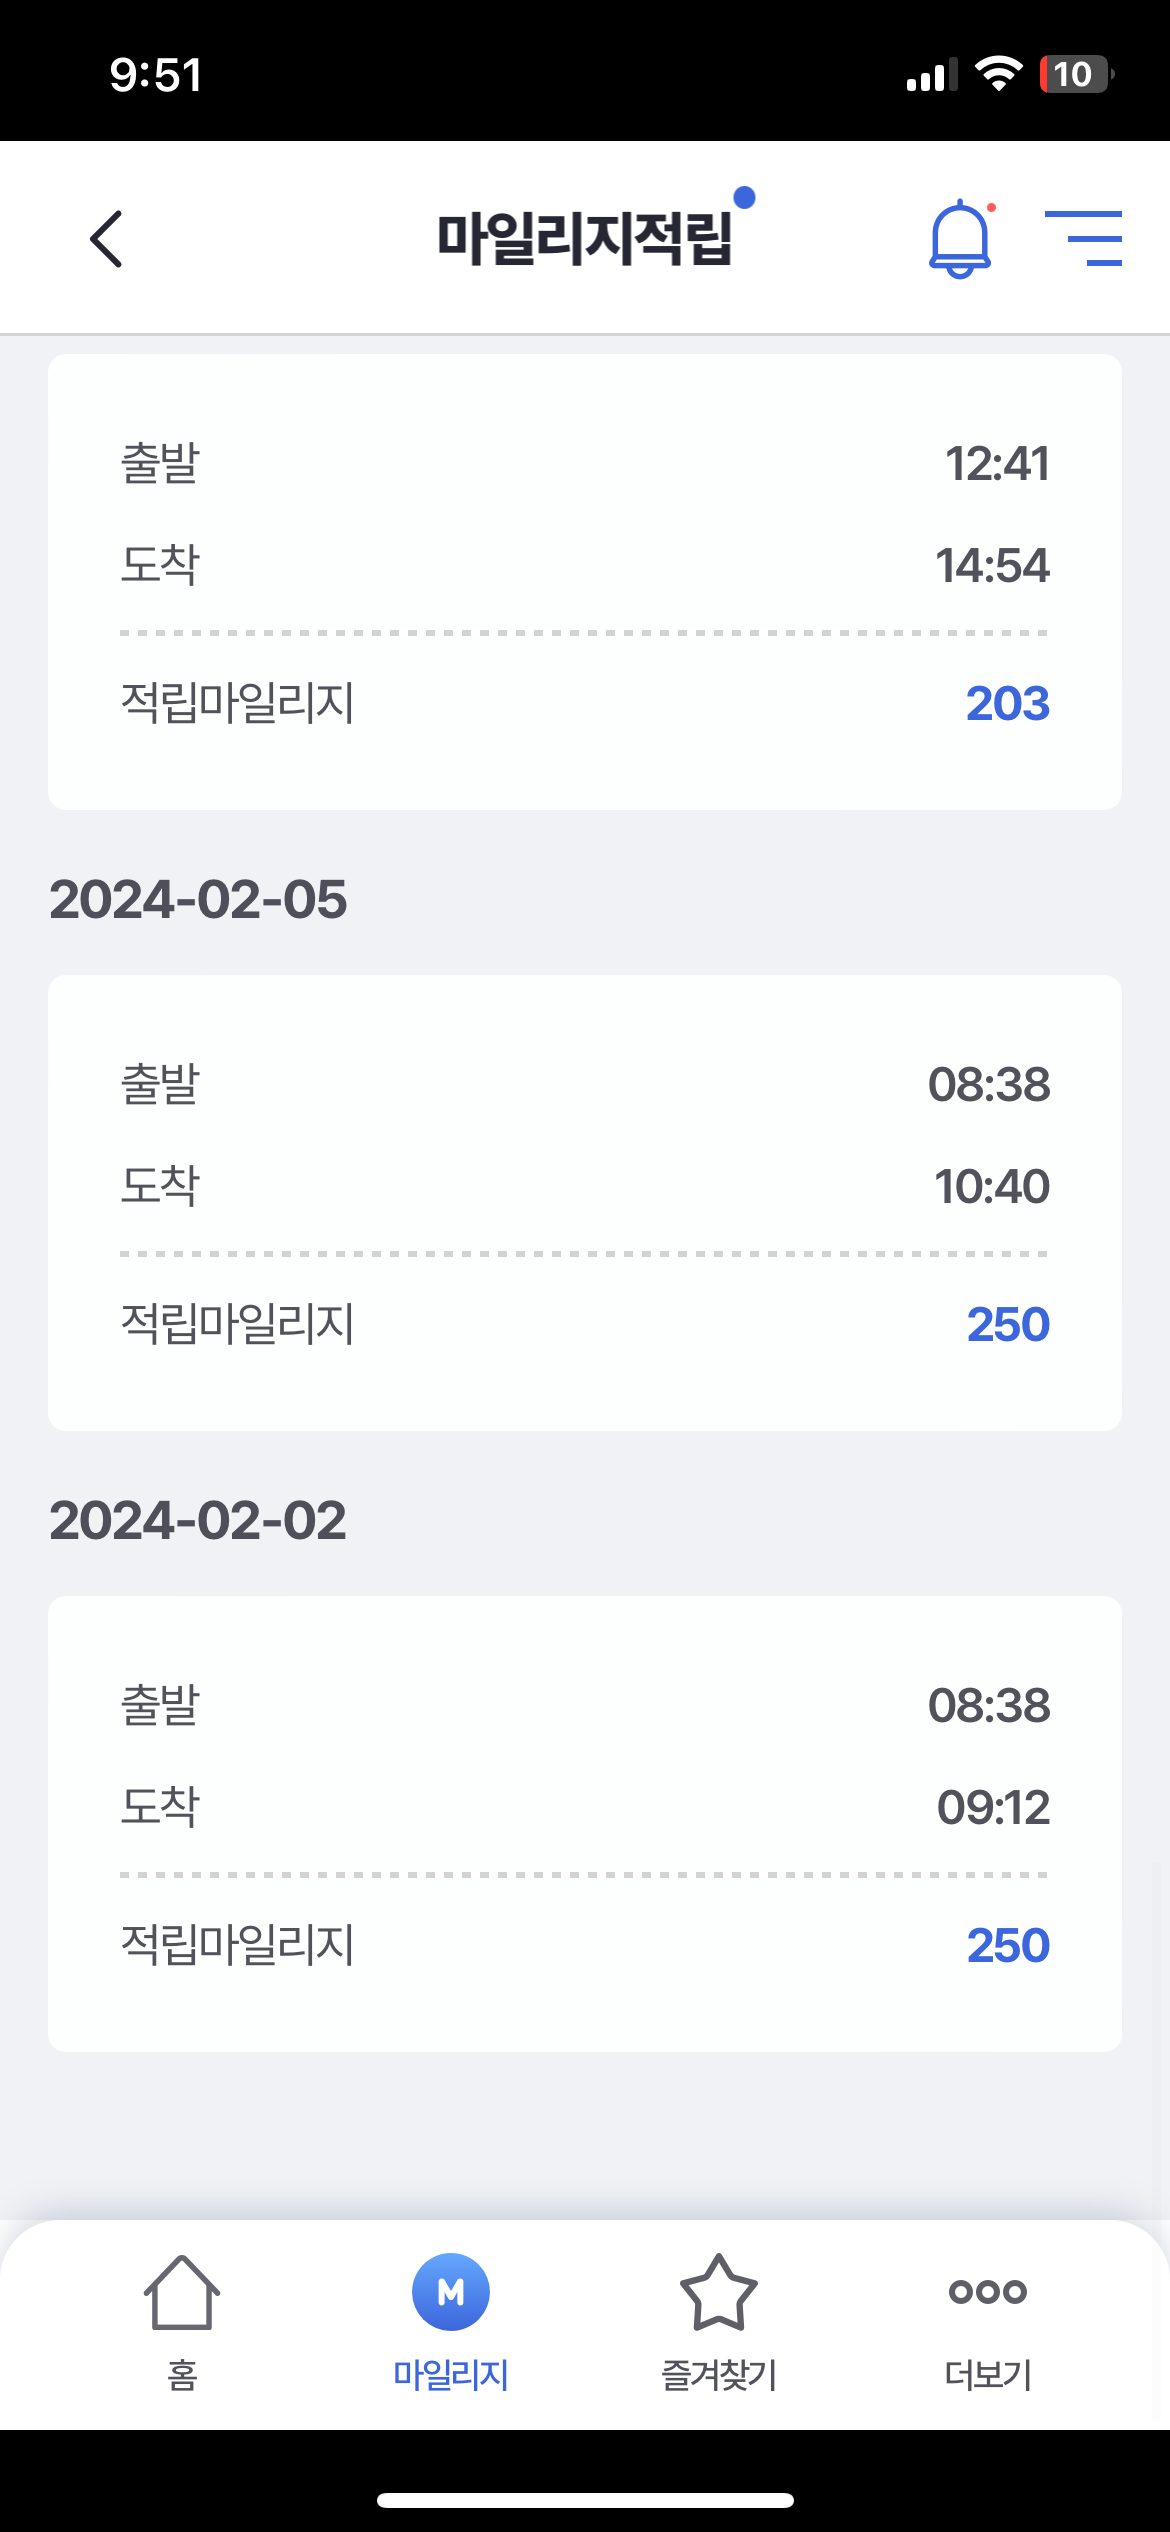Tap the favorites star icon

[719, 2292]
